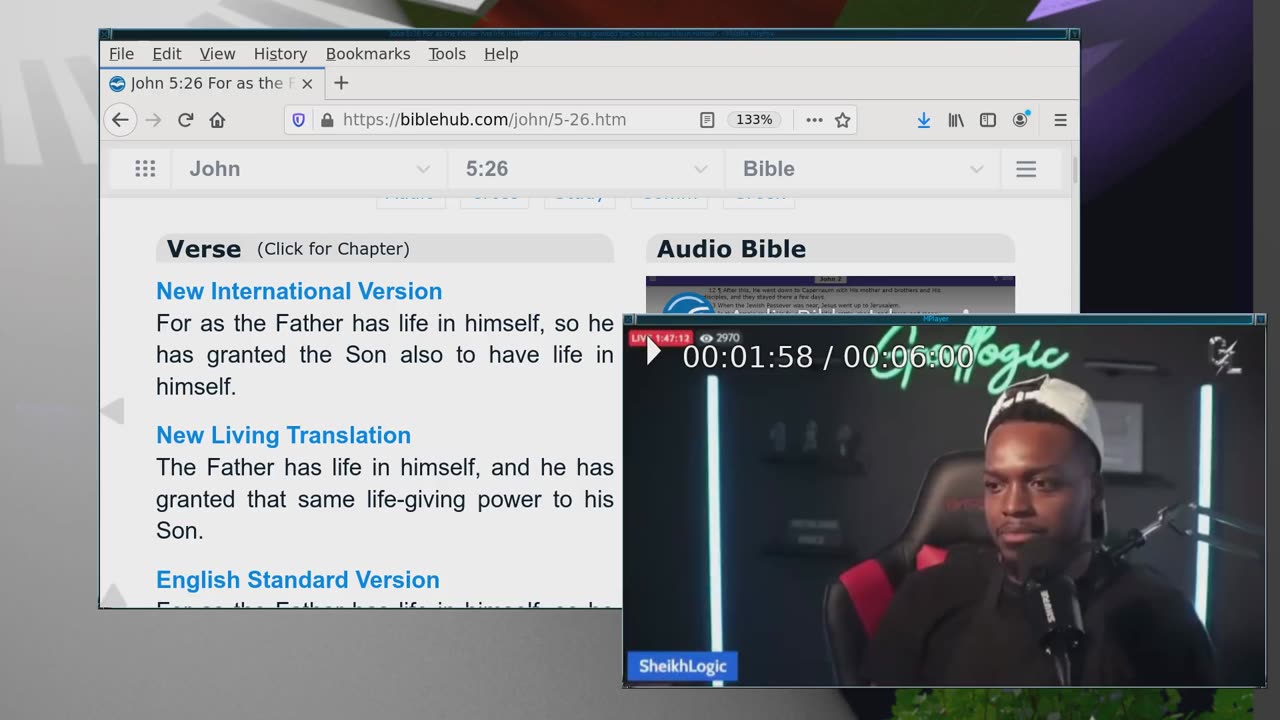Open the Firefox library icon
Viewport: 1280px width, 720px height.
[x=956, y=120]
